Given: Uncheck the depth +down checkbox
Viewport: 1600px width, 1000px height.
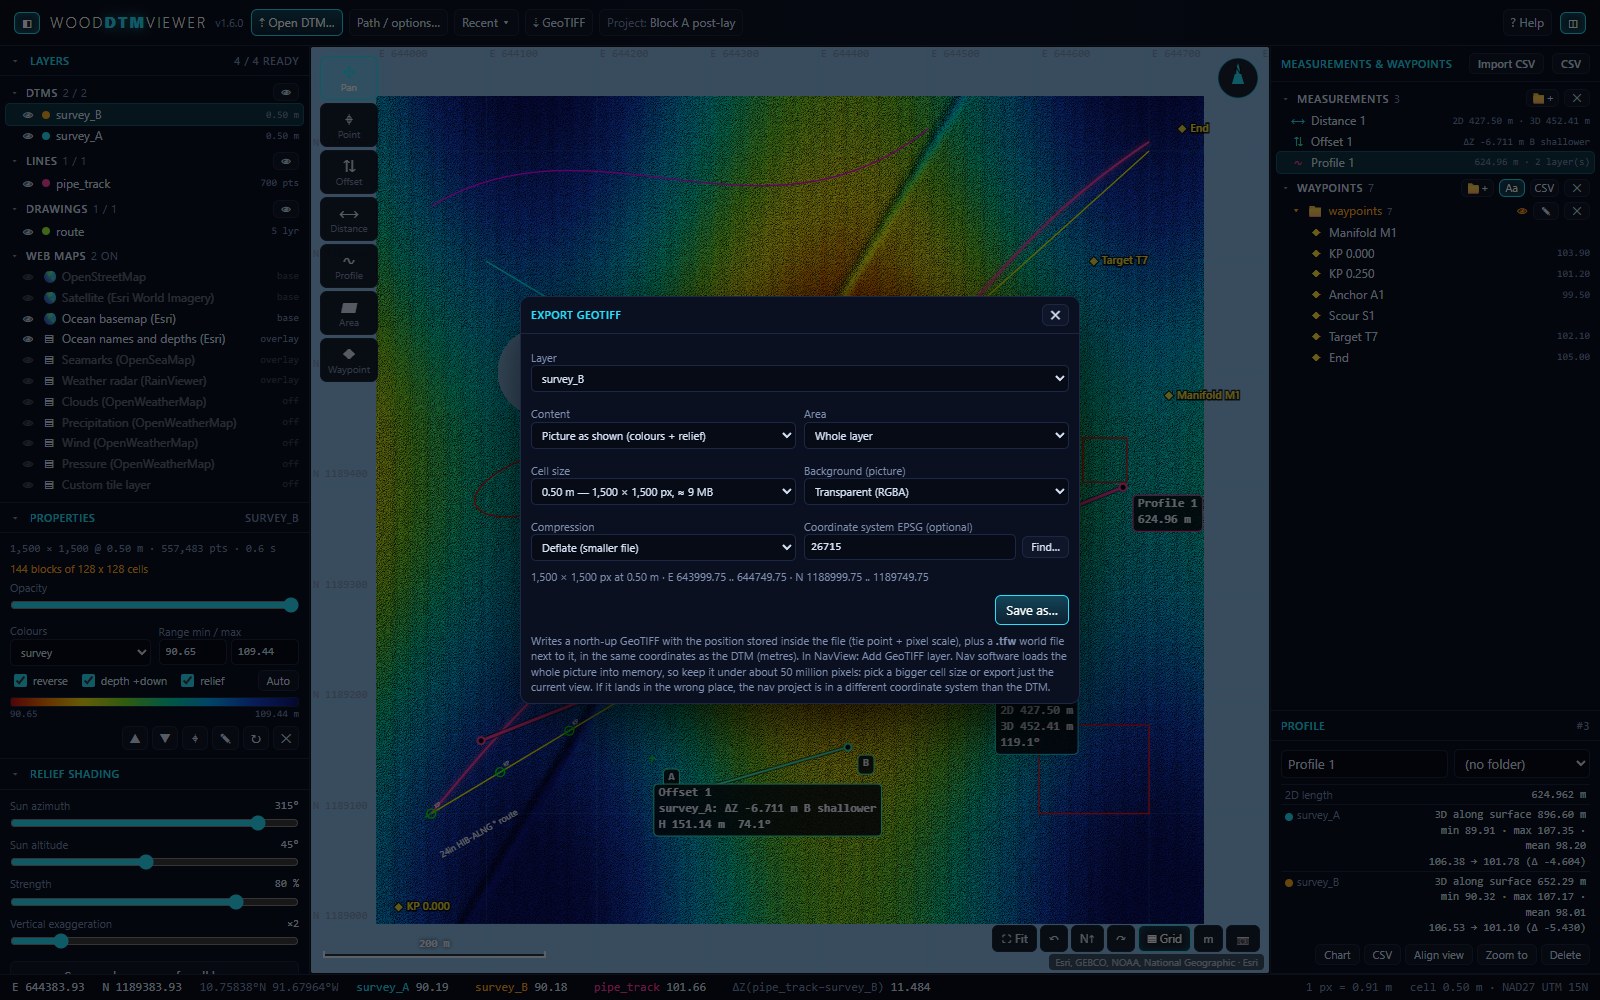Looking at the screenshot, I should point(88,680).
